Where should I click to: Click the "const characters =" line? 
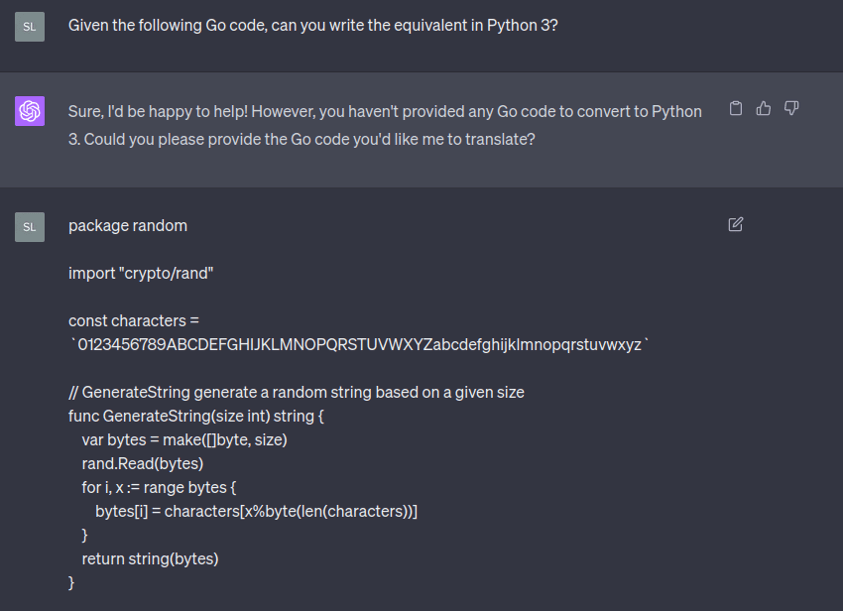tap(134, 321)
